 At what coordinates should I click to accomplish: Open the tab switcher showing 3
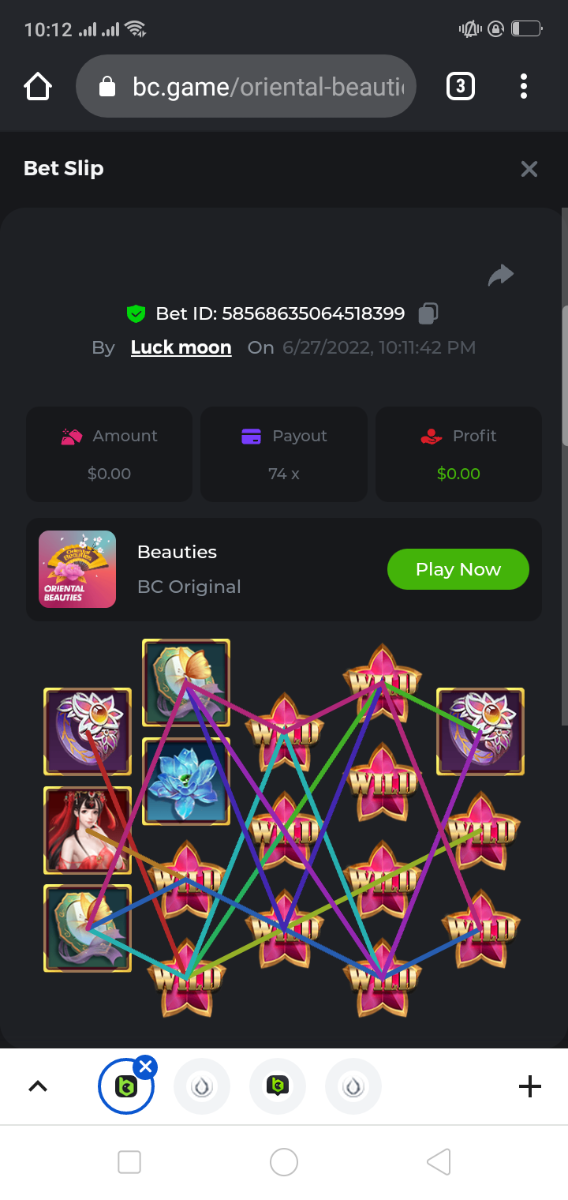[x=459, y=87]
